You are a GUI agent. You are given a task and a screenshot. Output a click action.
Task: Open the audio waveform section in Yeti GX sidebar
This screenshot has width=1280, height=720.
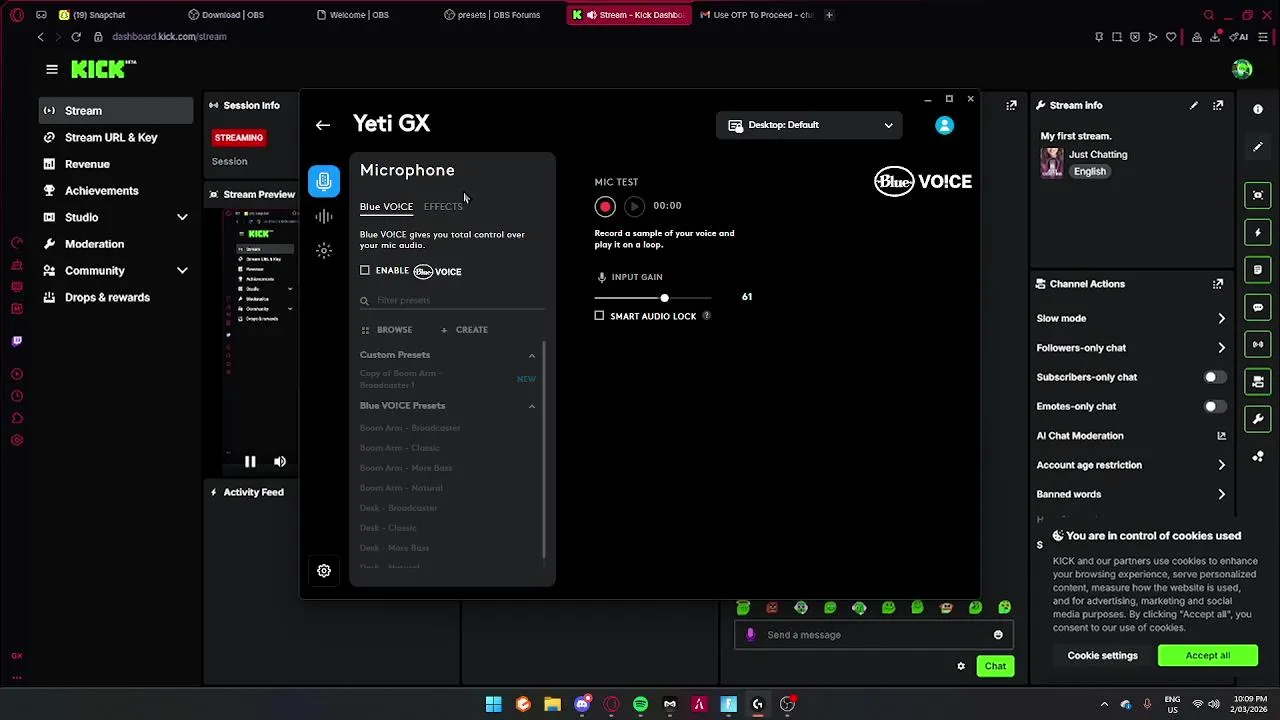(323, 216)
